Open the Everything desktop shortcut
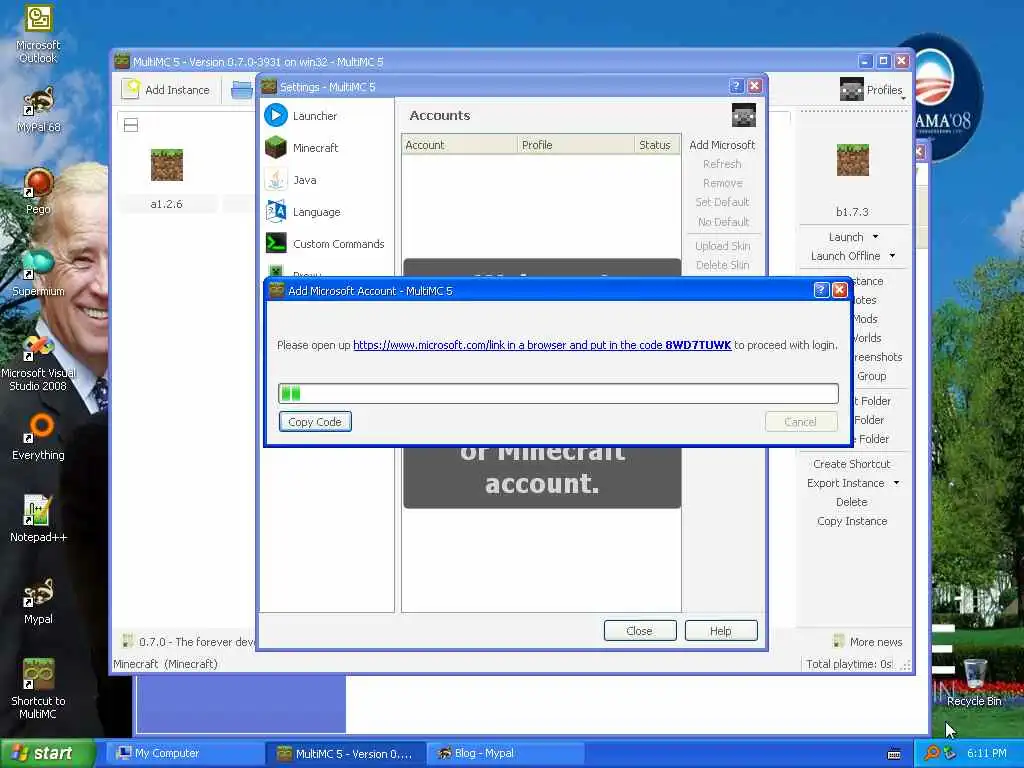This screenshot has width=1024, height=768. [38, 437]
